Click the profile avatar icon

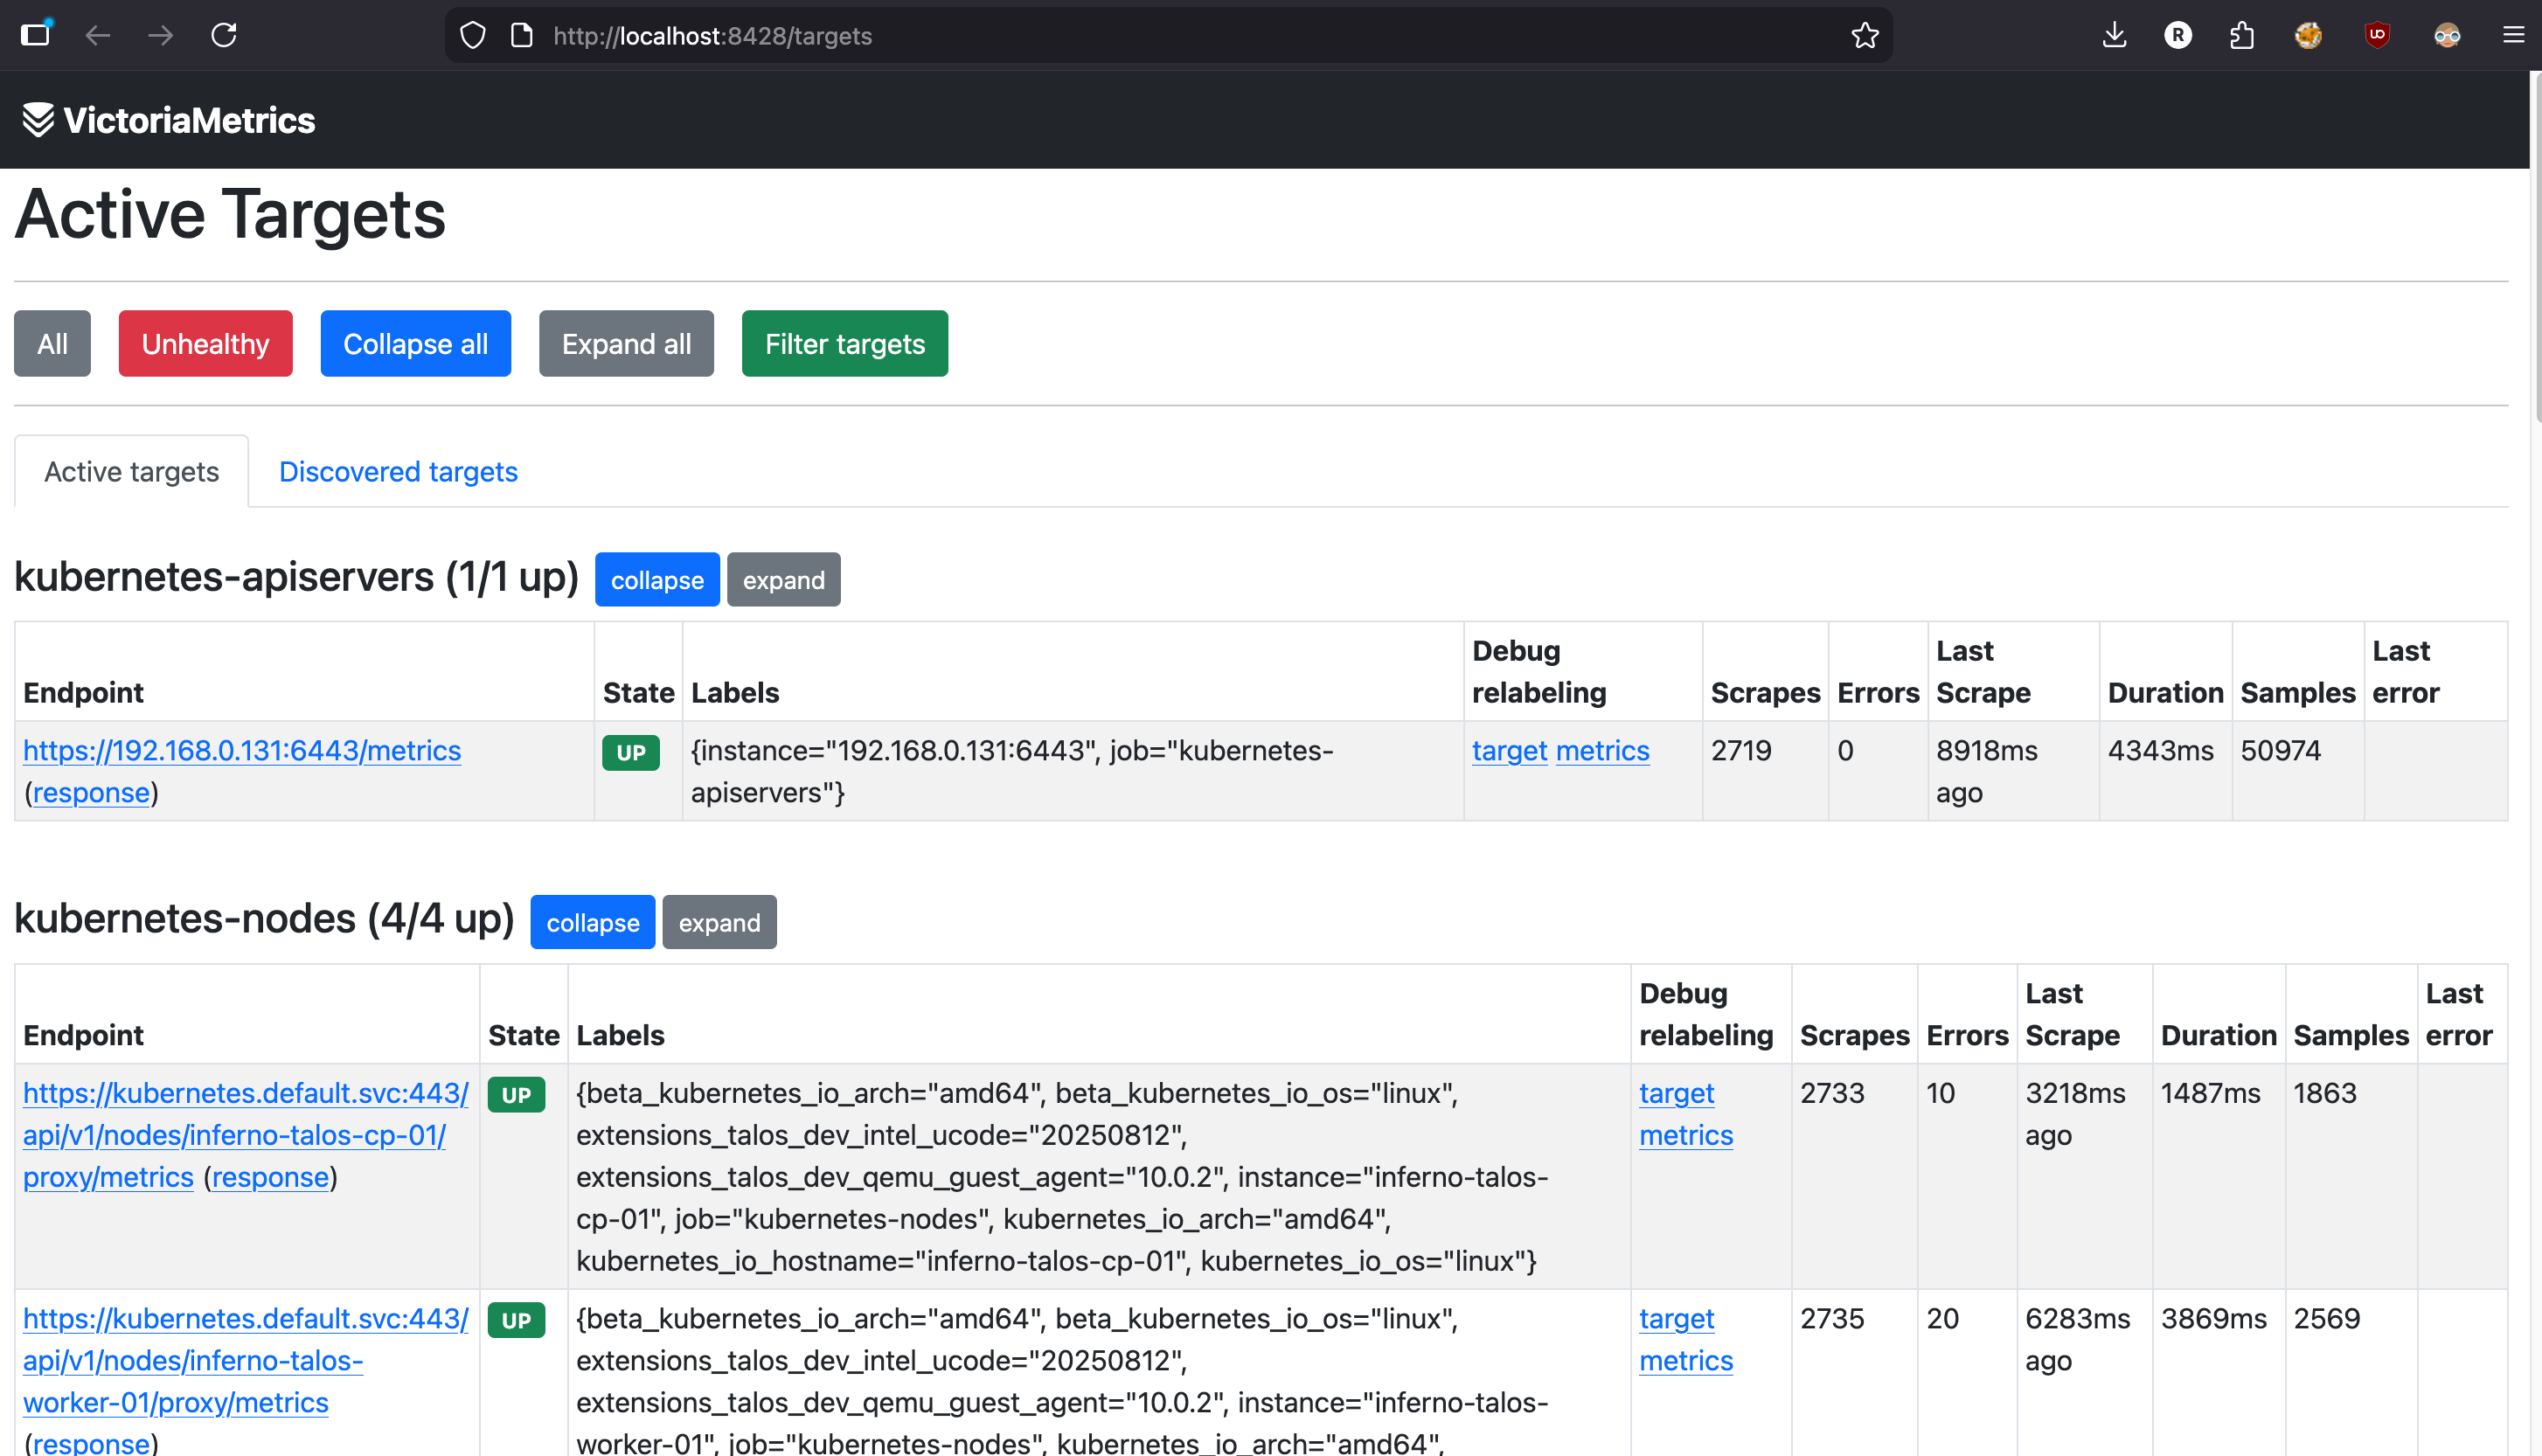click(x=2447, y=35)
